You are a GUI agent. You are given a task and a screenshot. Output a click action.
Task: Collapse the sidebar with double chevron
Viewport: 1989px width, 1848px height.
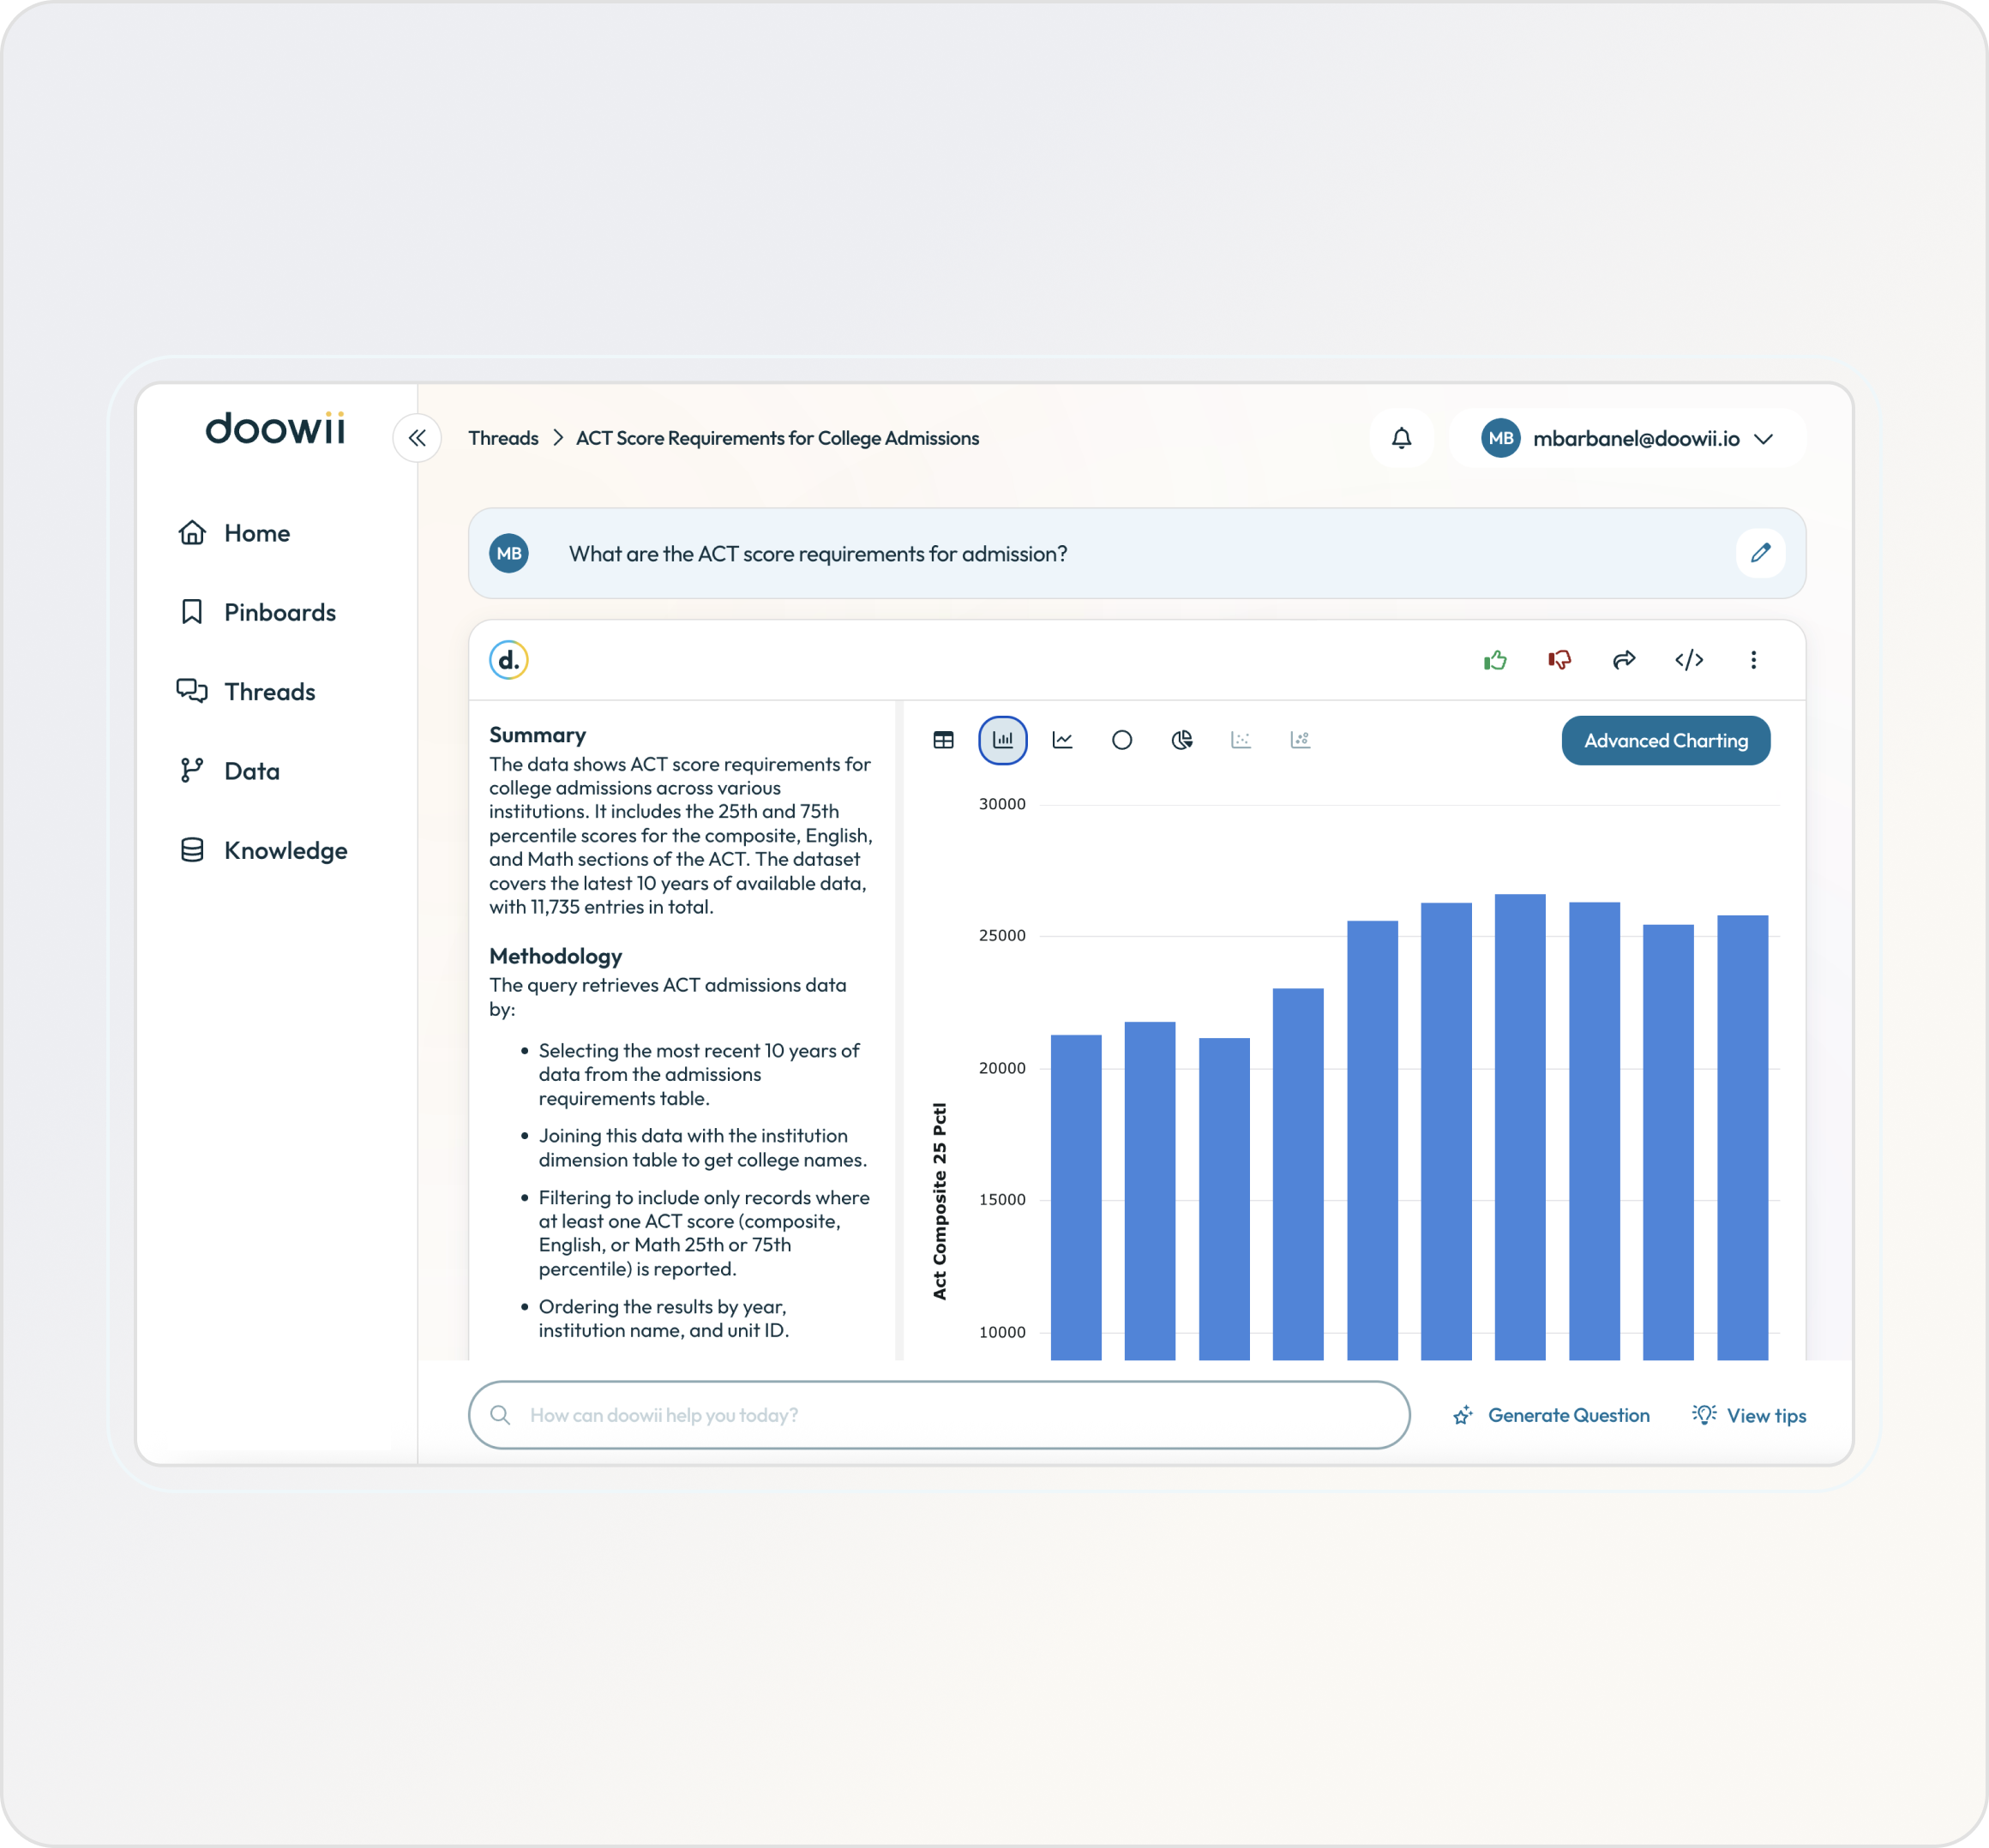pos(417,438)
